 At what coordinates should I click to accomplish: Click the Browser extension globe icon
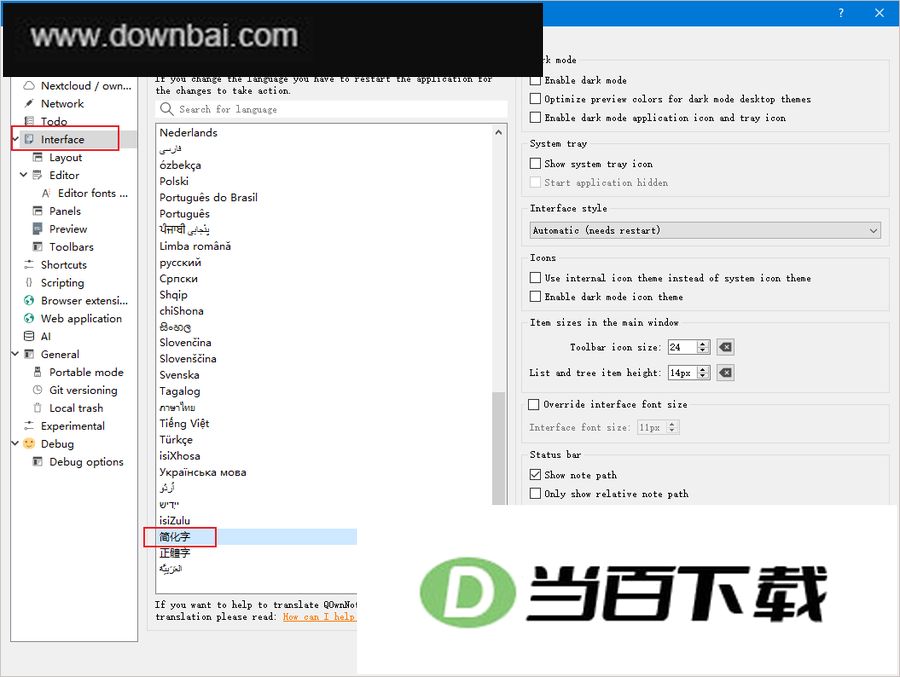coord(29,300)
